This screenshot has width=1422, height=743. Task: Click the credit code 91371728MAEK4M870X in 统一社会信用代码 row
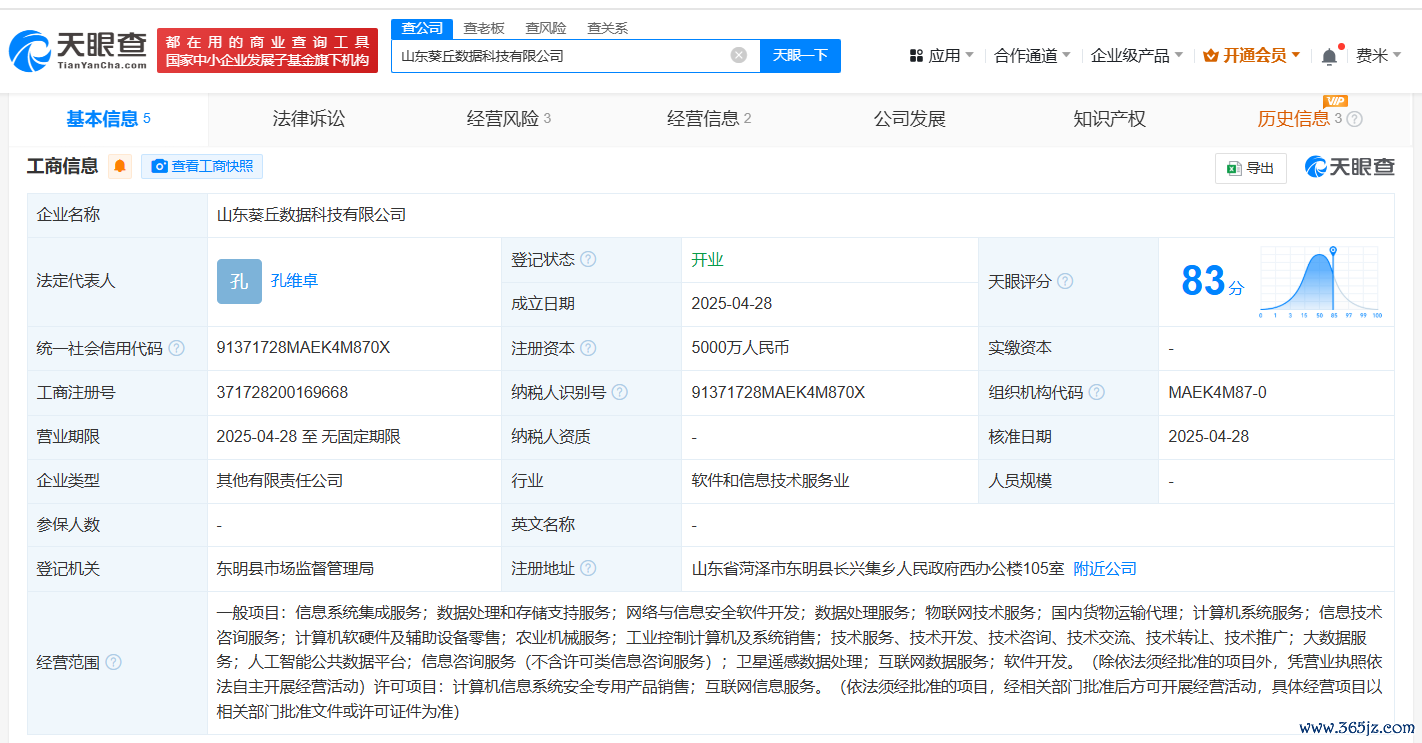(303, 348)
